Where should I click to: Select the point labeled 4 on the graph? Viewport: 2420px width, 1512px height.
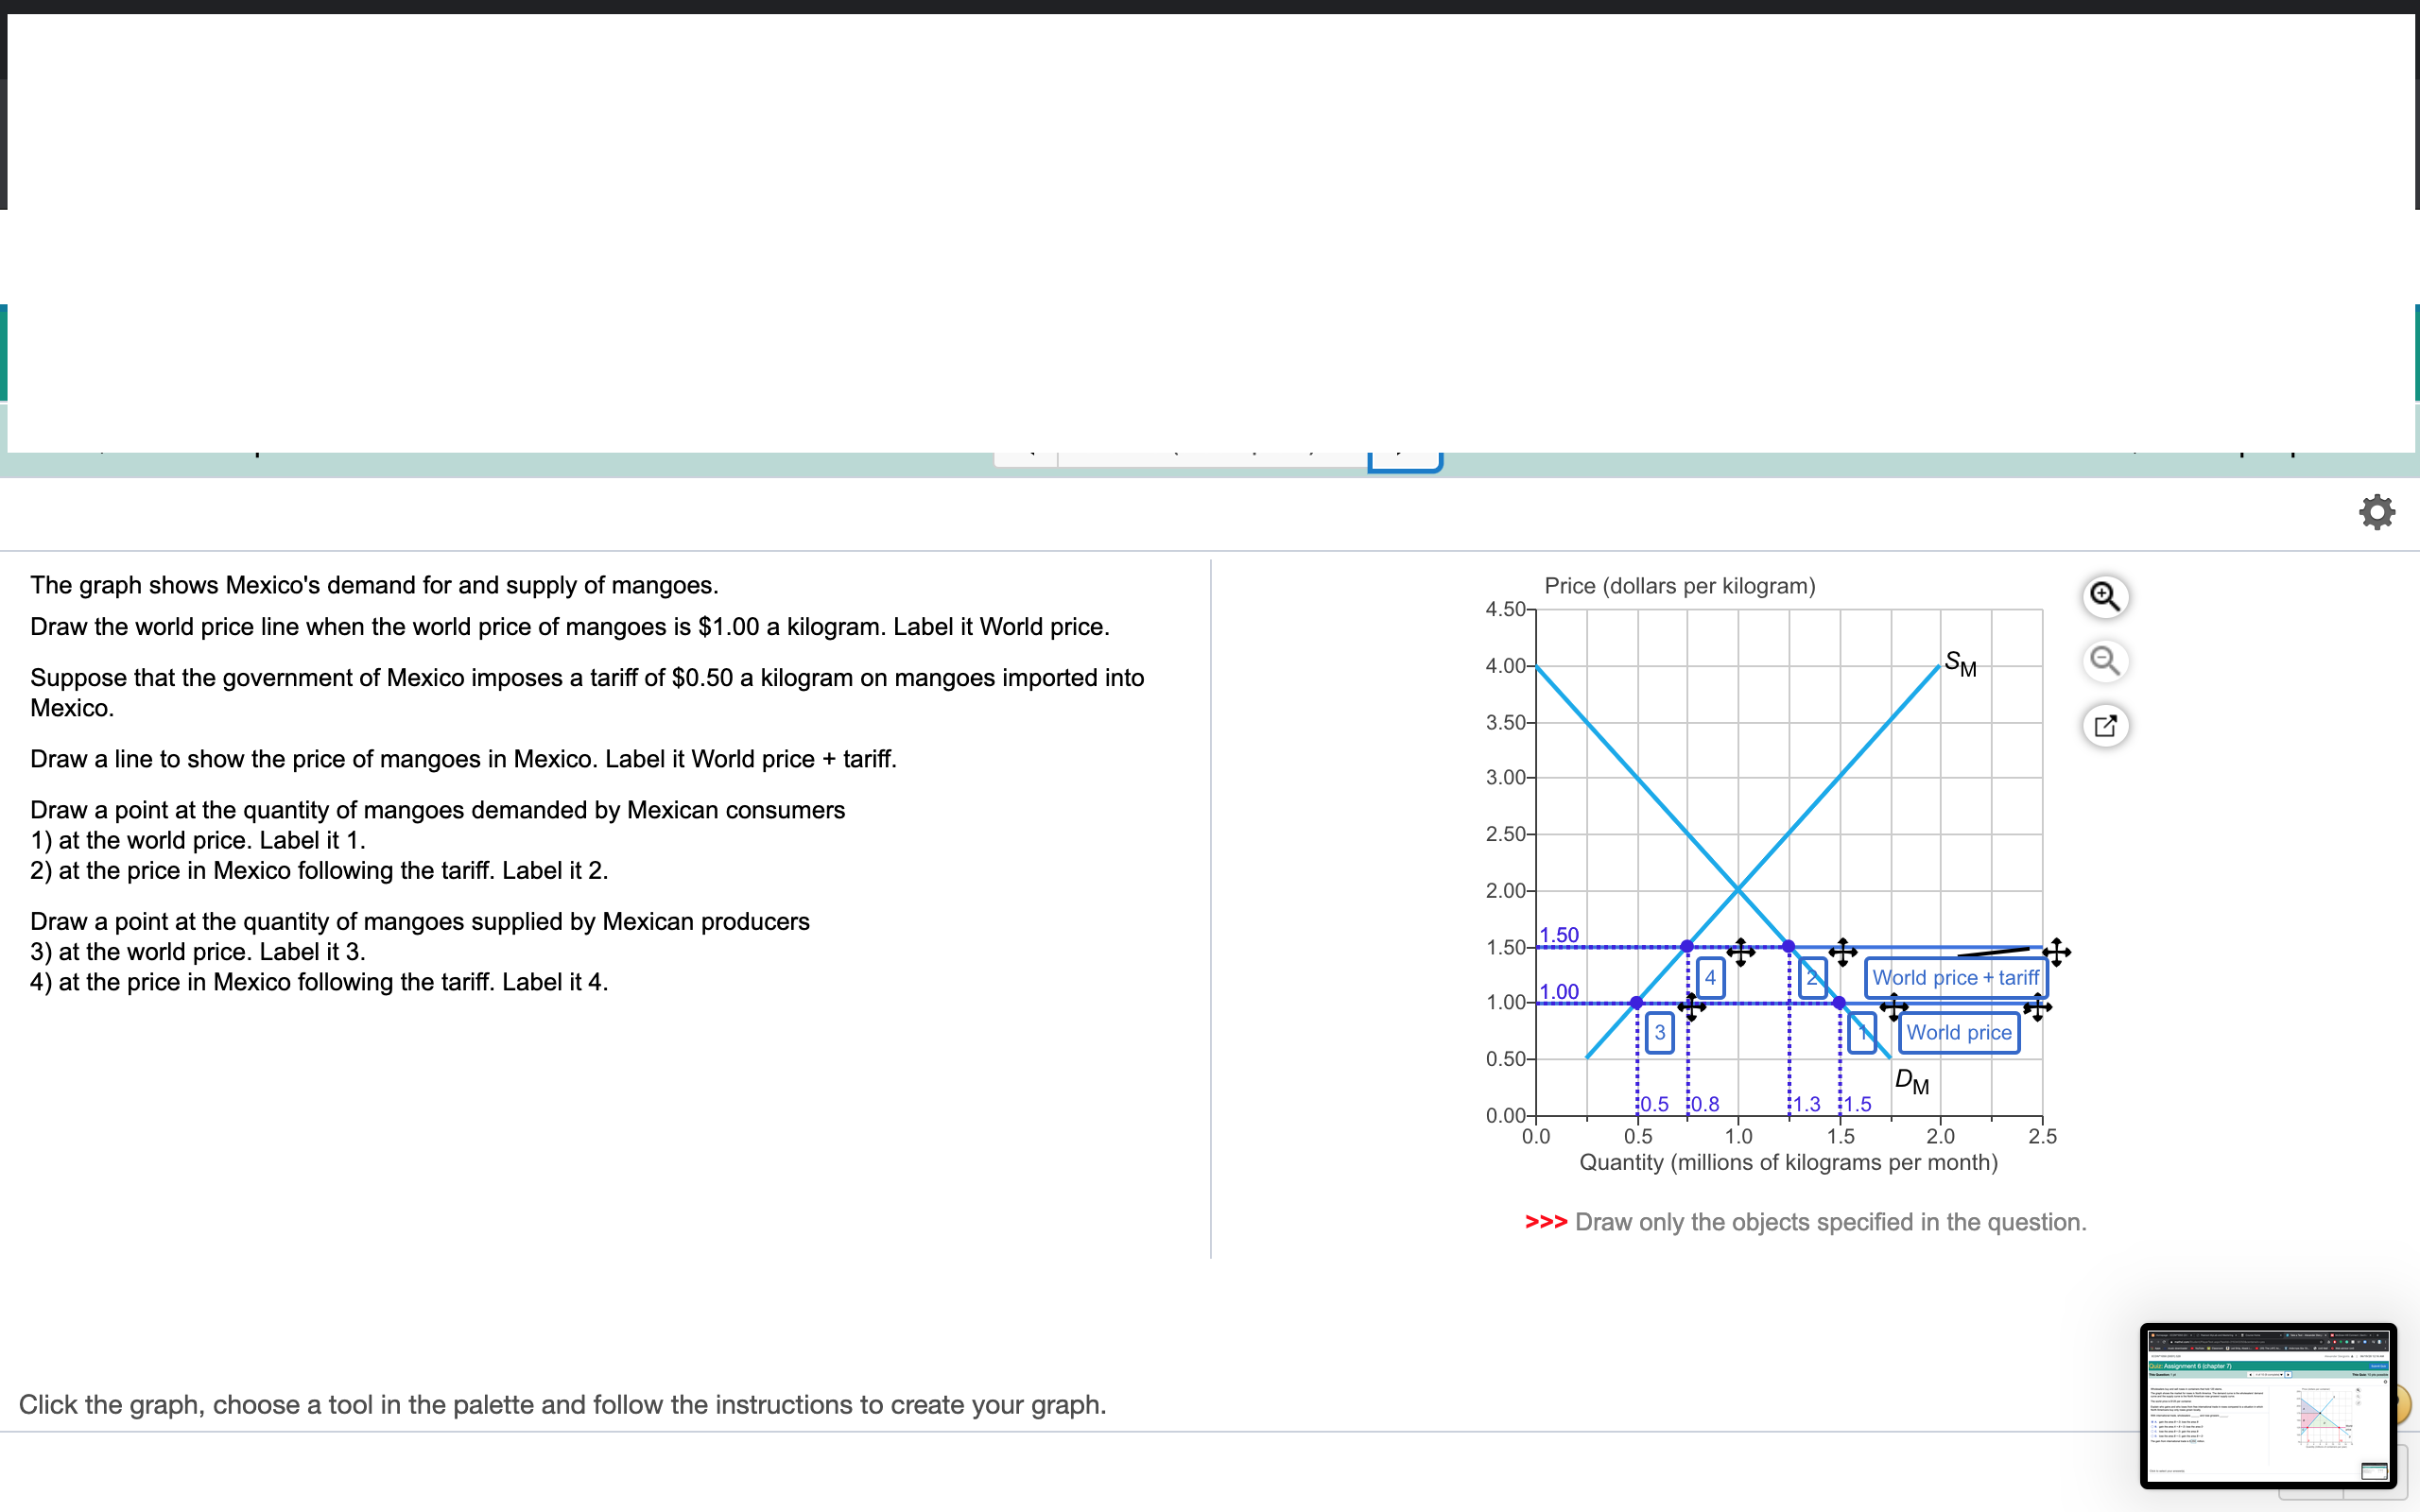click(x=1712, y=978)
